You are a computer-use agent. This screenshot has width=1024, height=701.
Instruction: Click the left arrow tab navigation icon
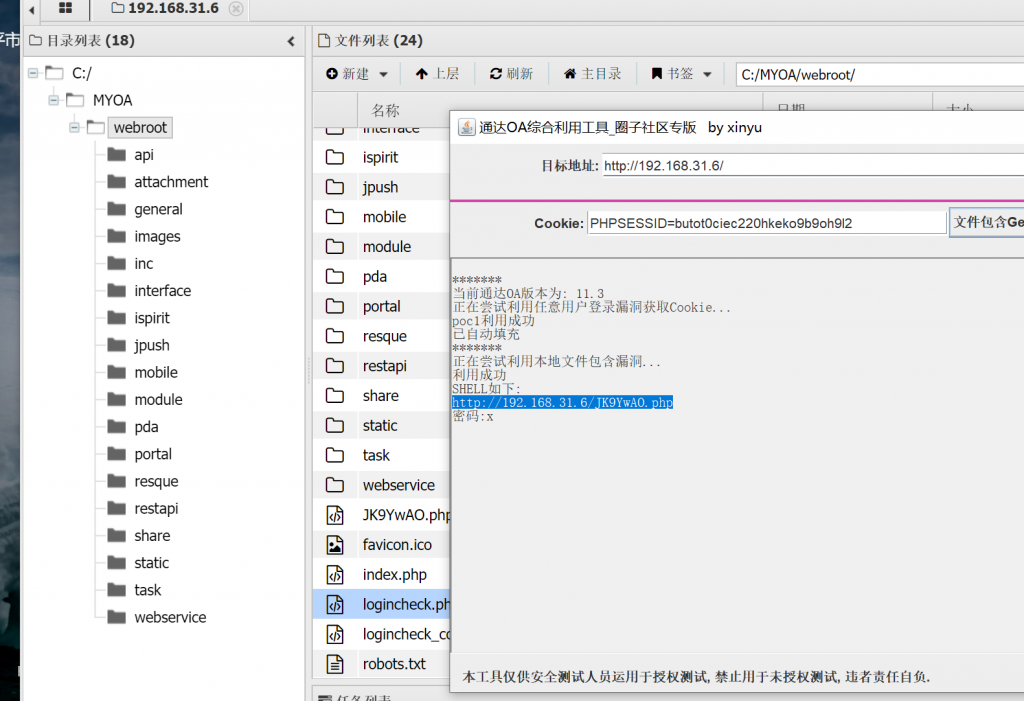coord(31,9)
